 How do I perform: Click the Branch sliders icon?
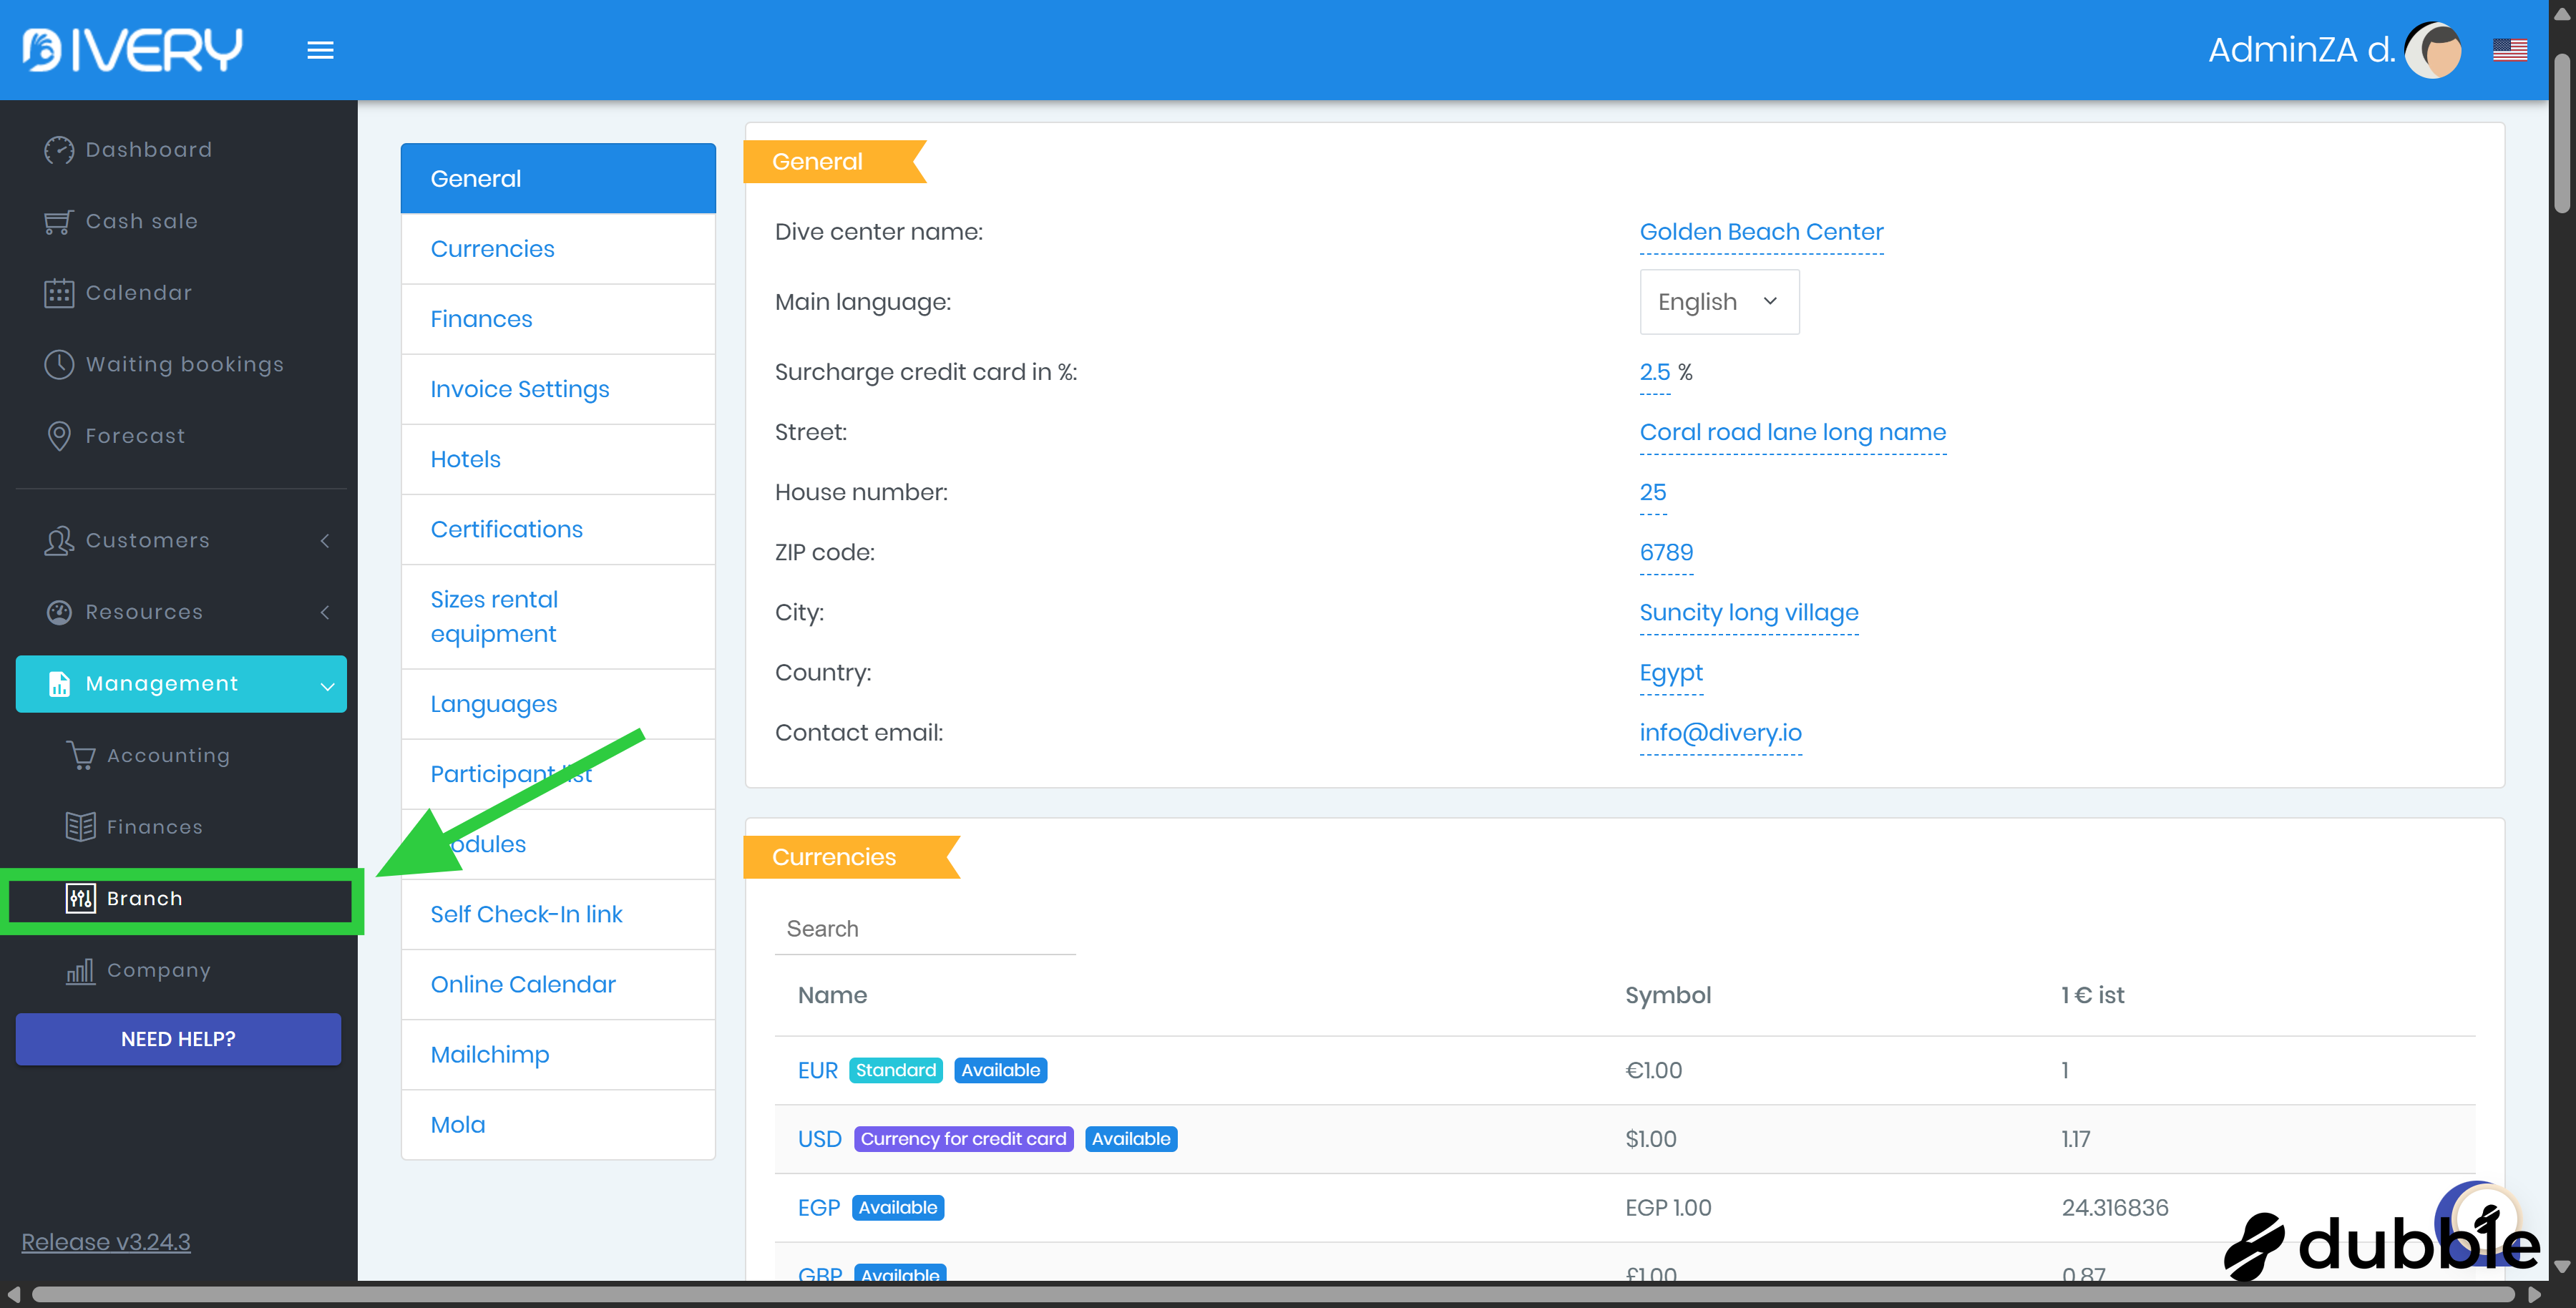tap(81, 898)
